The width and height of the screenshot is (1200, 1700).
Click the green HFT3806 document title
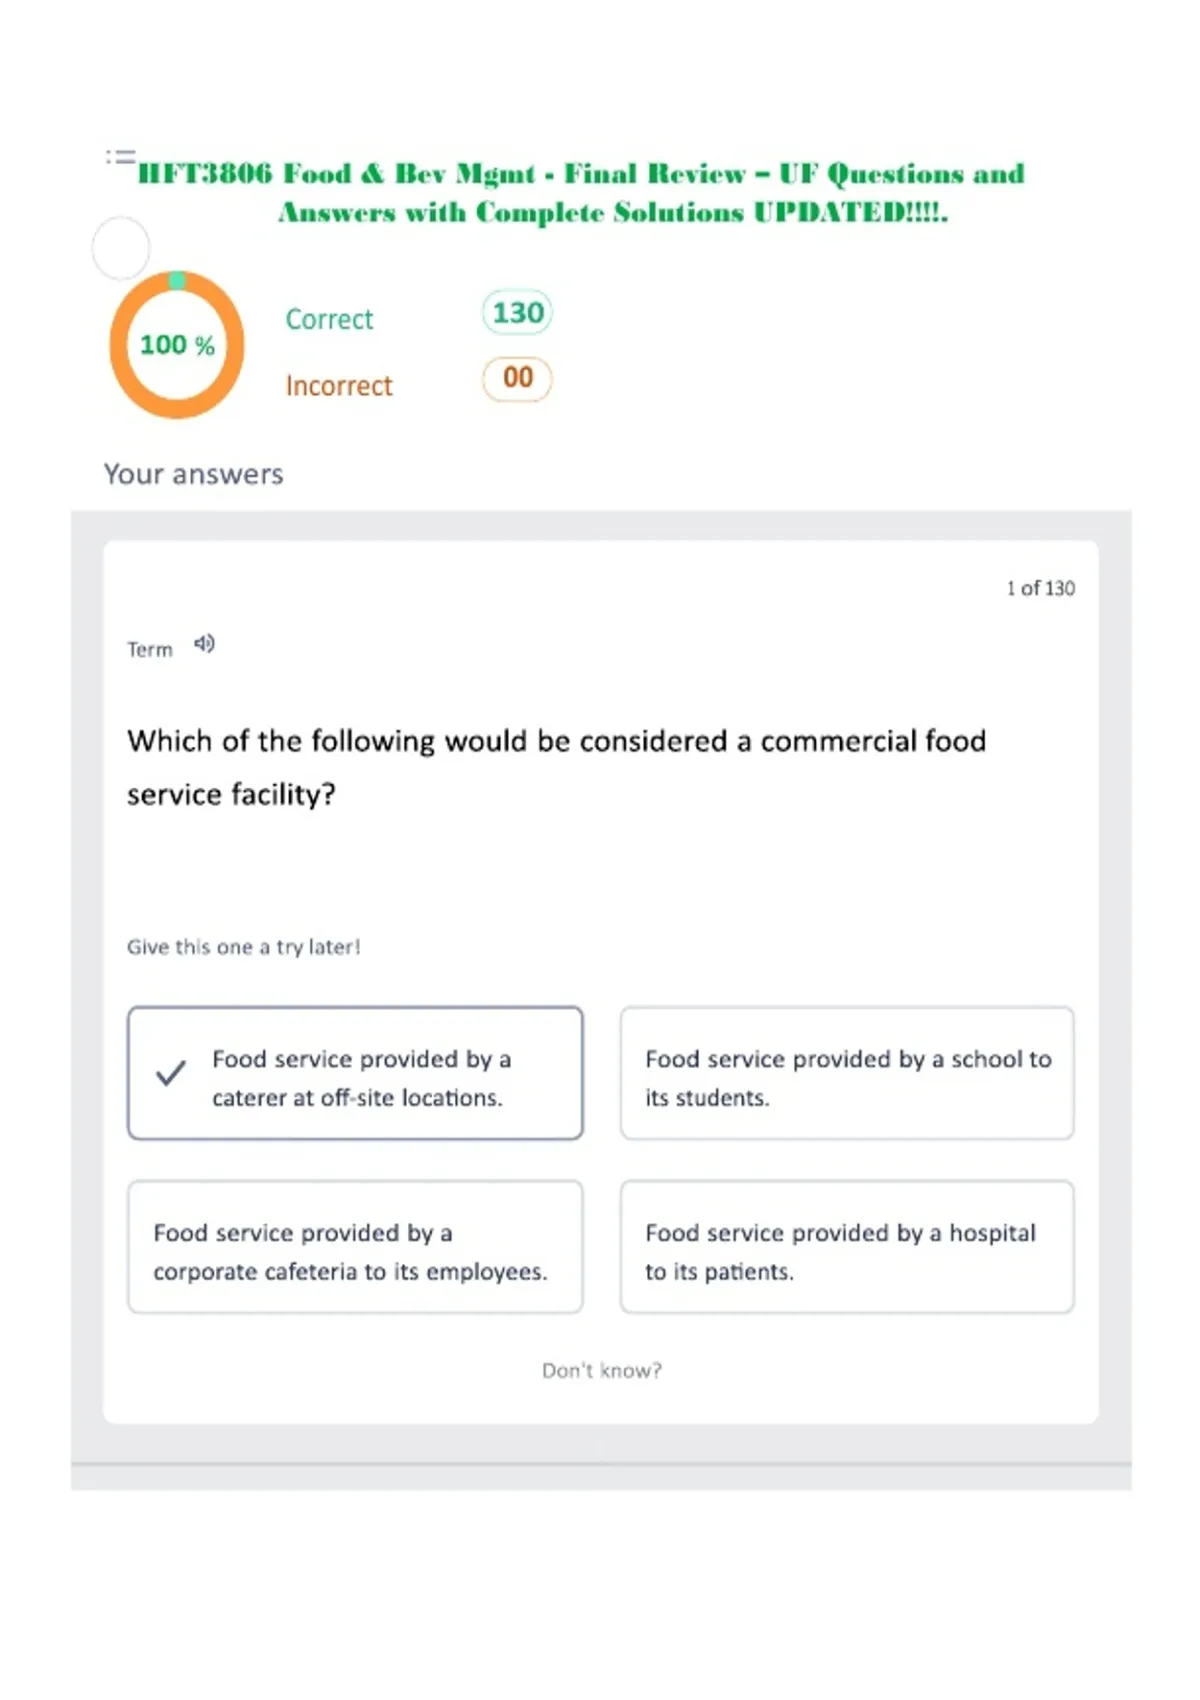coord(581,192)
